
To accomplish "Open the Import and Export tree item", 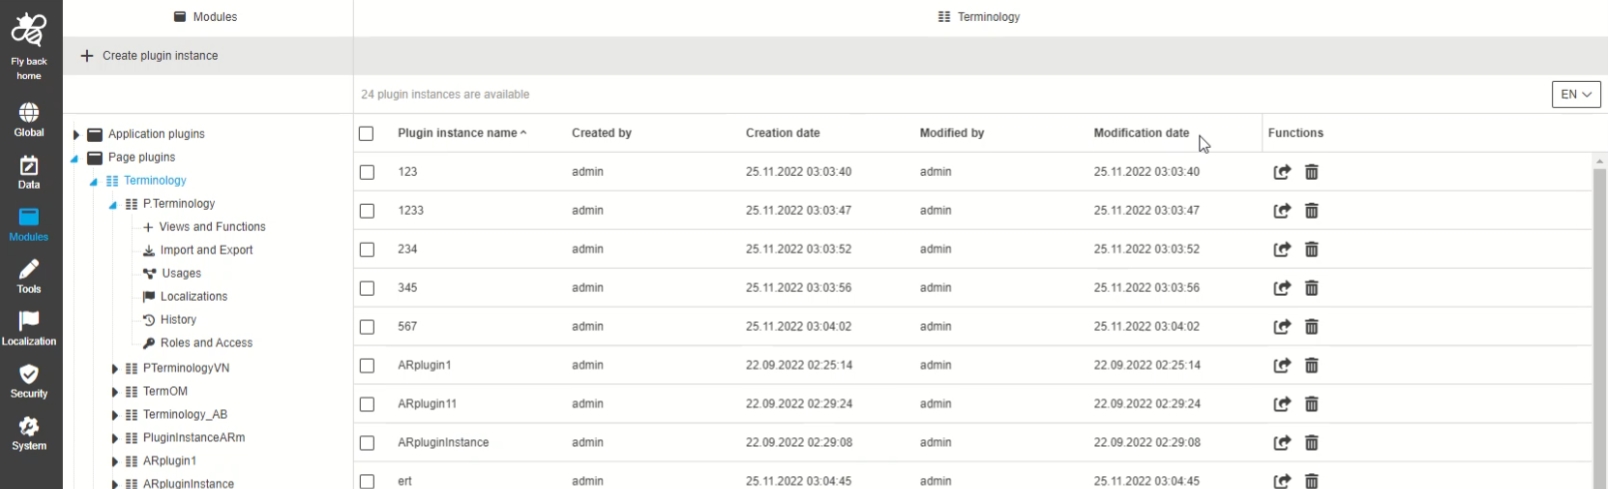I will pos(206,250).
